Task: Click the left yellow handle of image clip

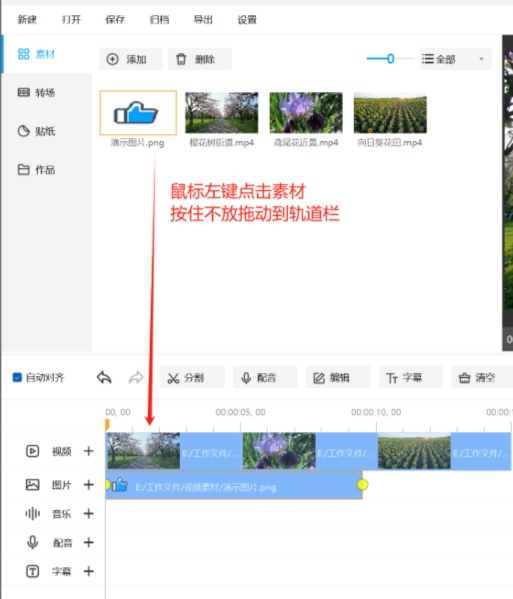Action: 108,485
